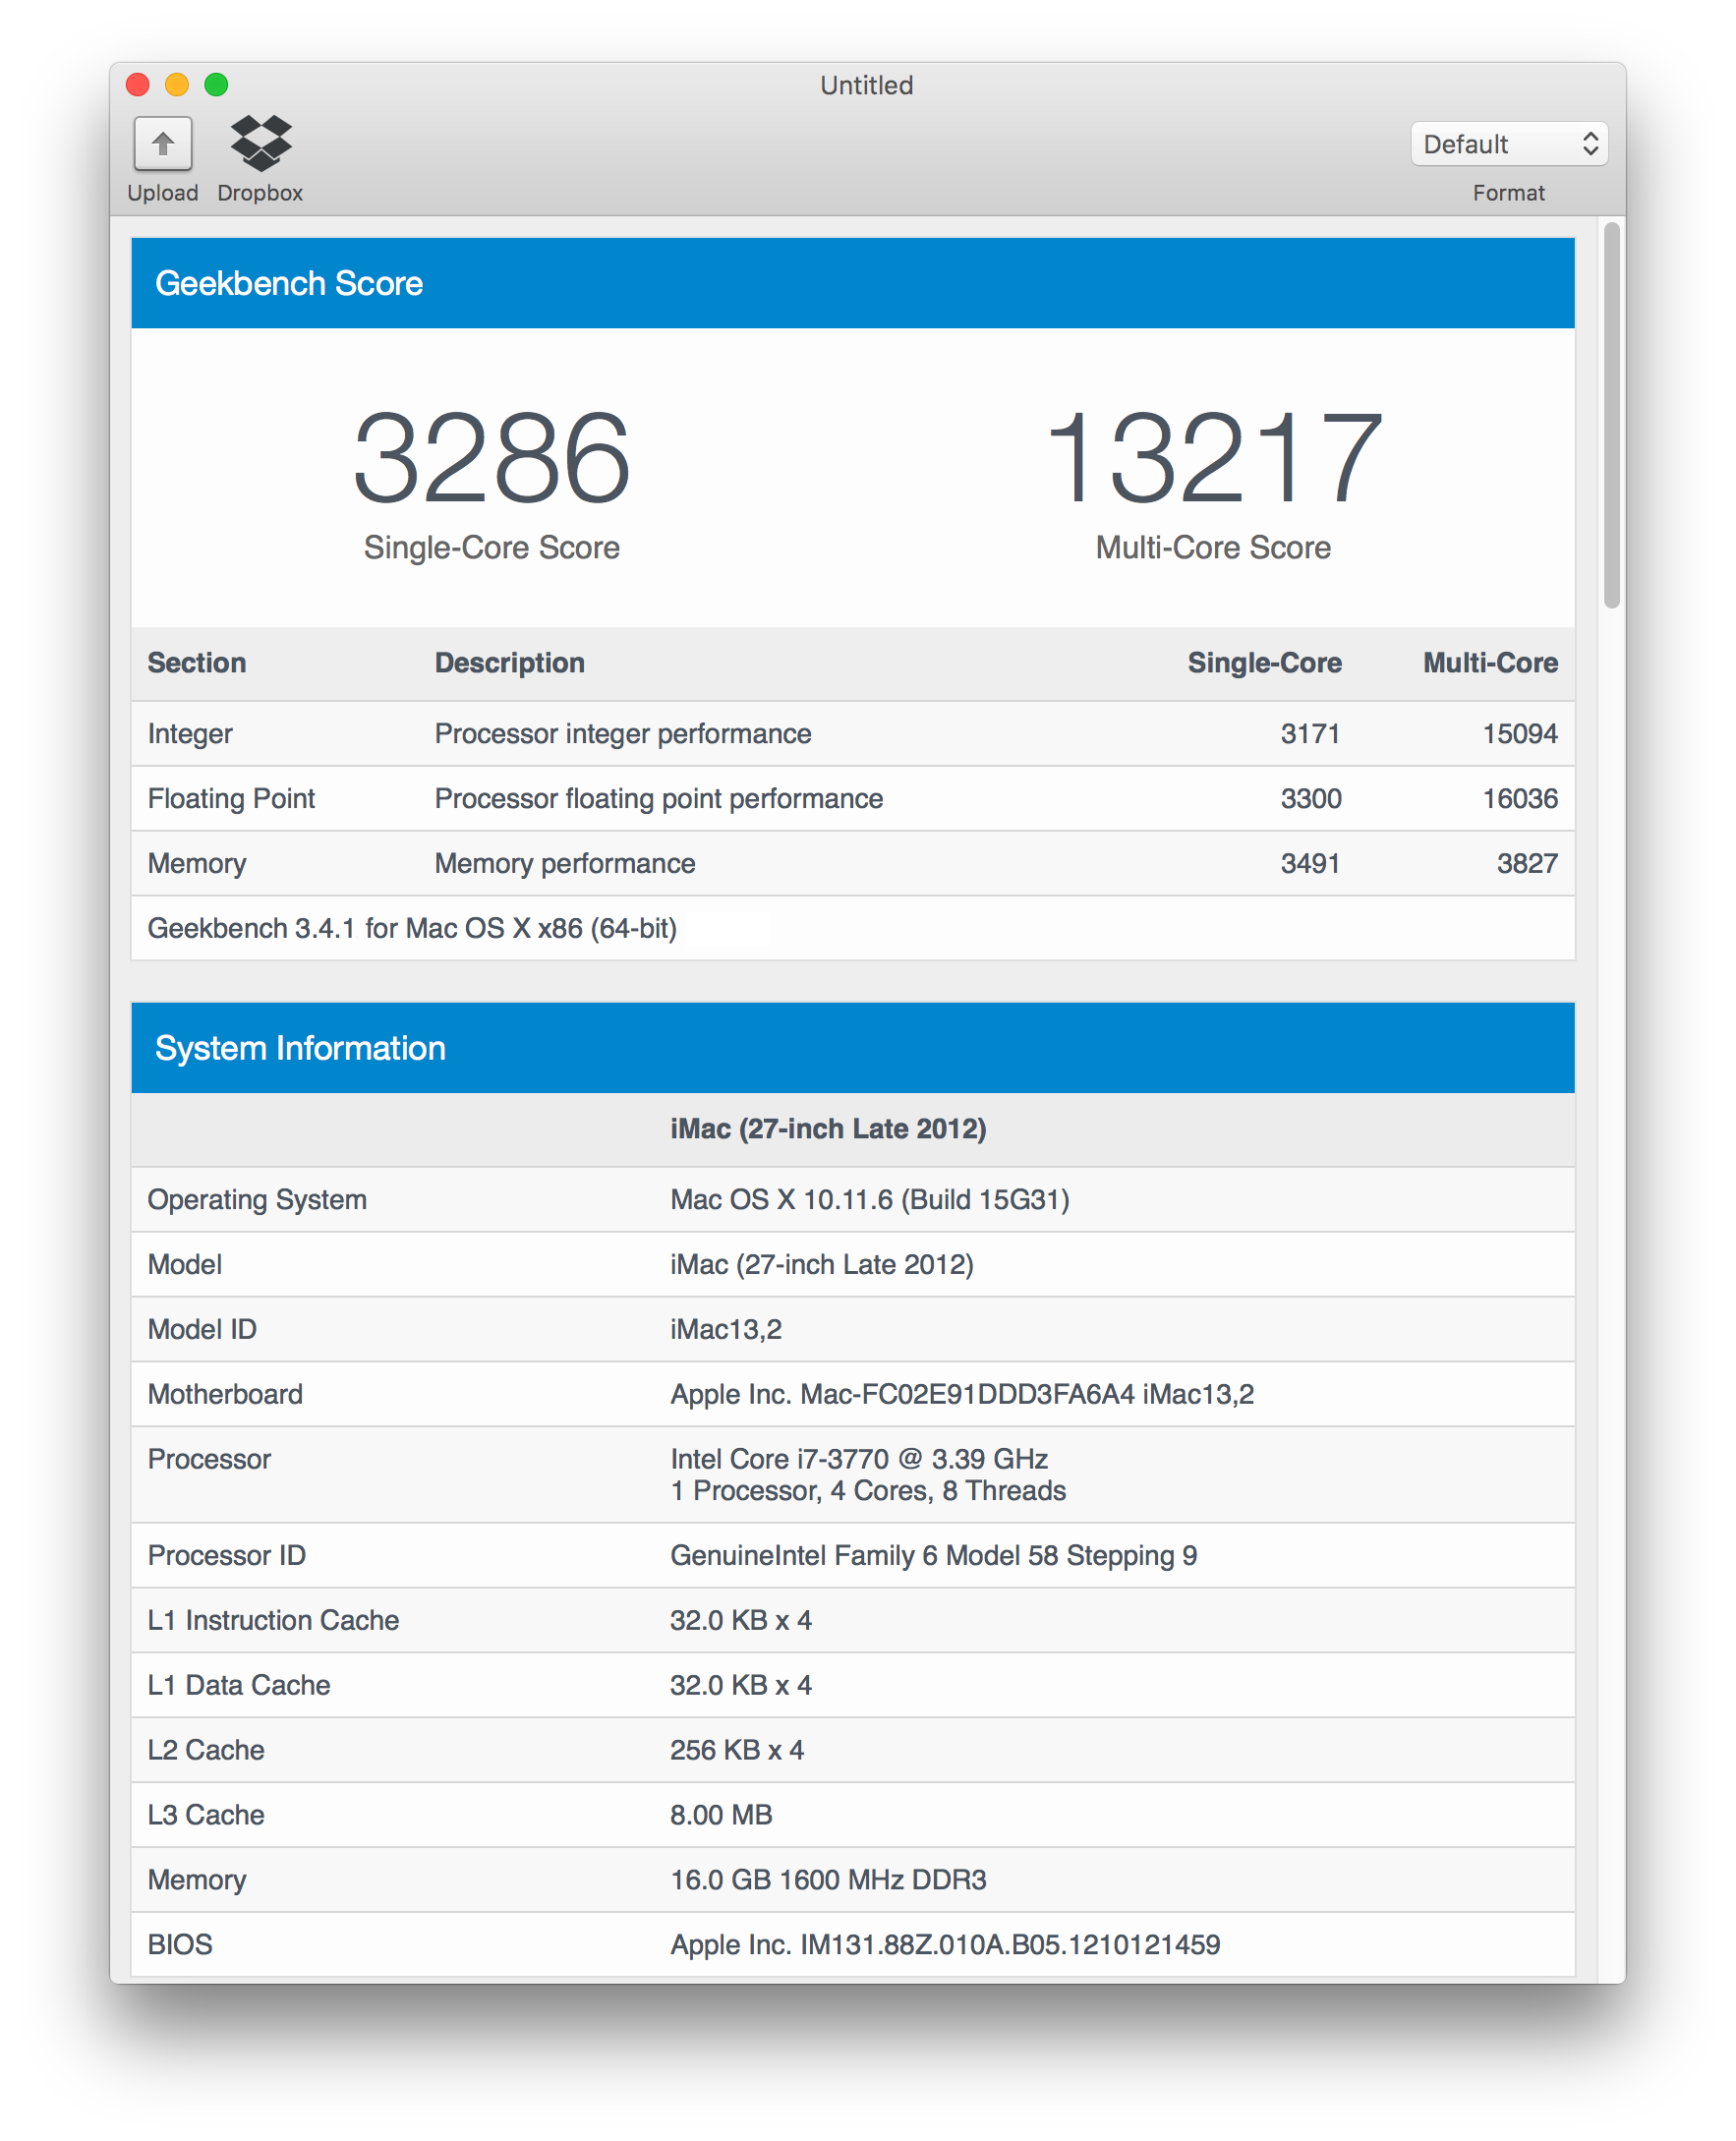
Task: Click the Memory performance description
Action: [x=565, y=864]
